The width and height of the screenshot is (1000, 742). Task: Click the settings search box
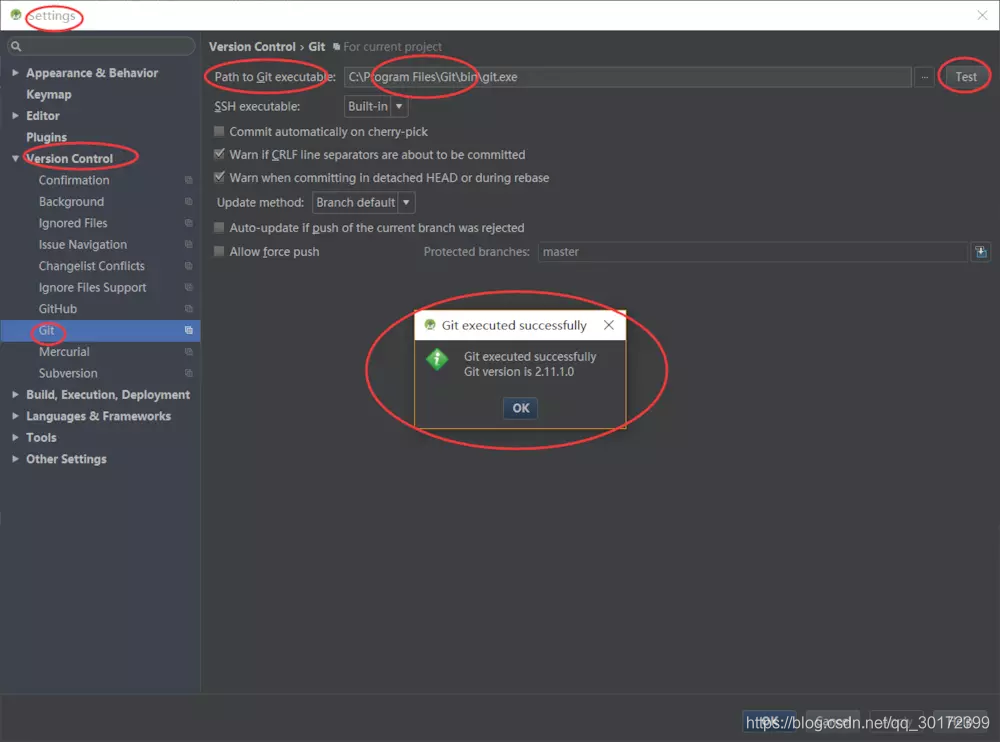coord(101,46)
